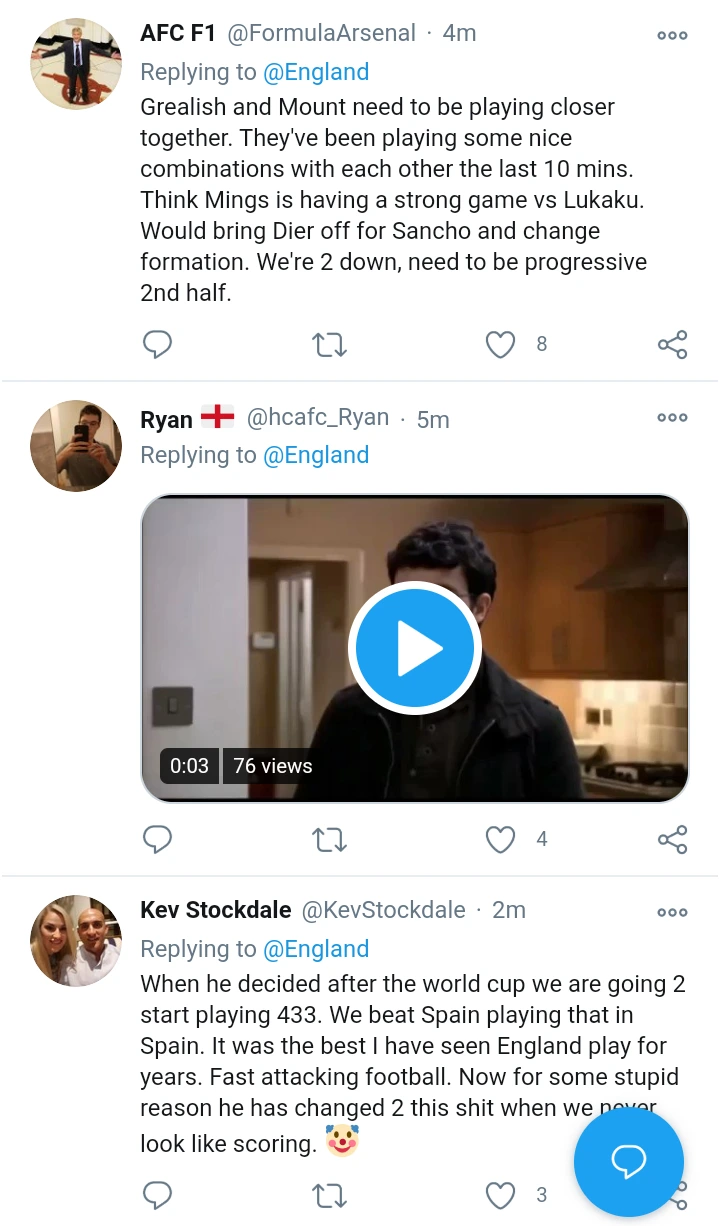Screen dimensions: 719x1226
Task: Retweet Kev Stockdale's tweet
Action: point(329,1194)
